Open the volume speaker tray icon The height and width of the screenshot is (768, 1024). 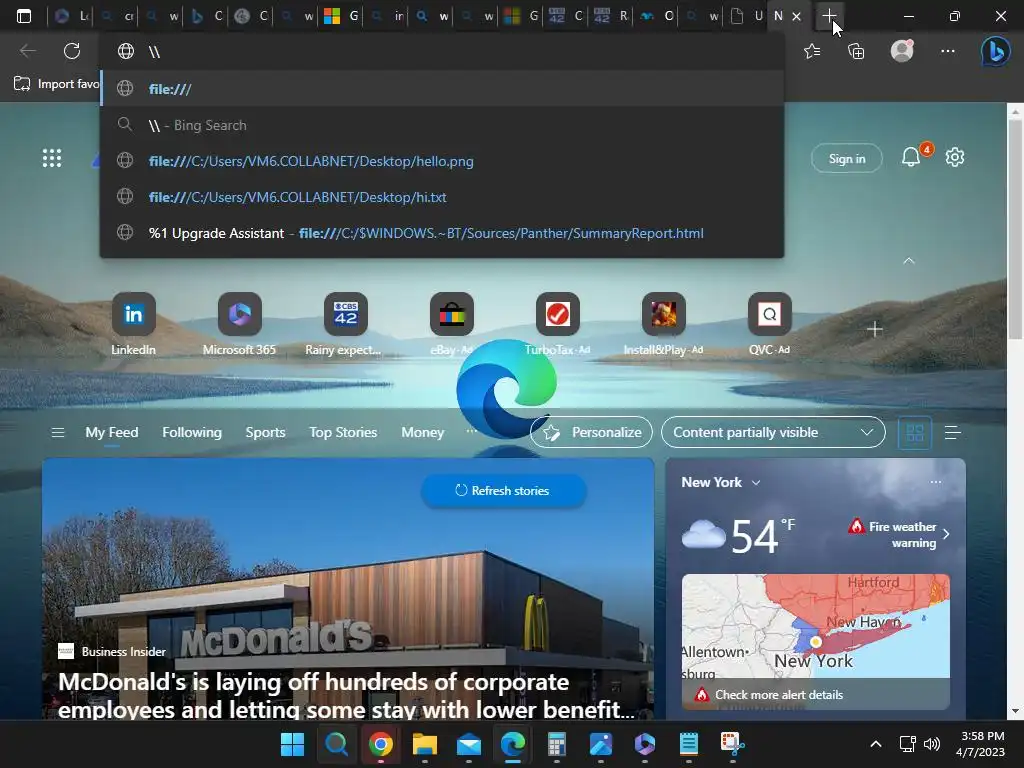coord(932,744)
